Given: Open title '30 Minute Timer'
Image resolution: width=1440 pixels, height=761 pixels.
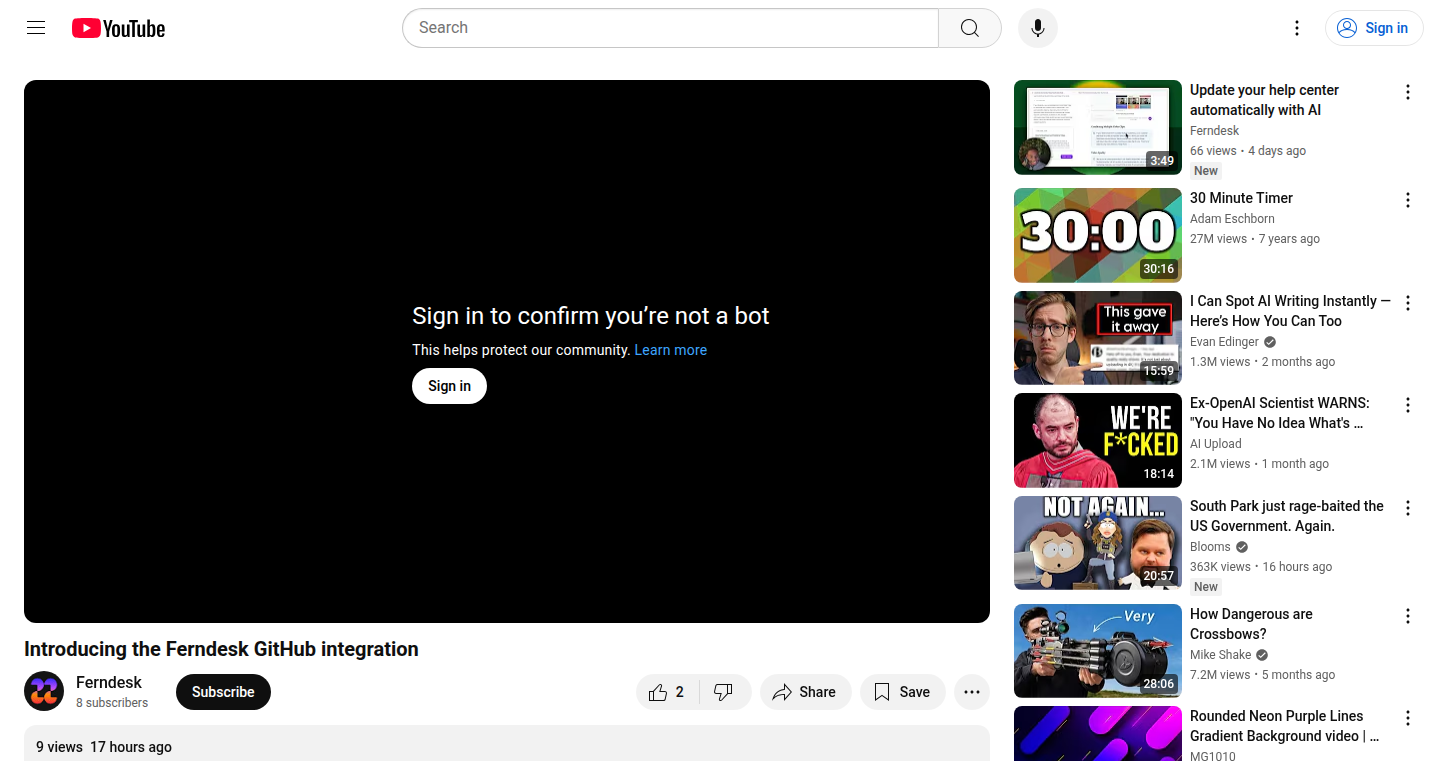Looking at the screenshot, I should (1241, 198).
